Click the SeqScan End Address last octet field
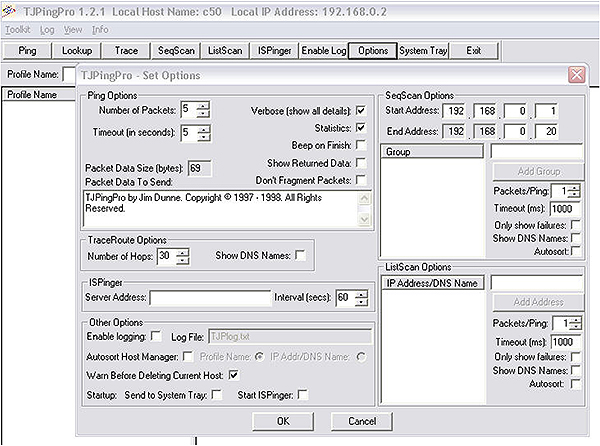Image resolution: width=600 pixels, height=446 pixels. (x=546, y=131)
